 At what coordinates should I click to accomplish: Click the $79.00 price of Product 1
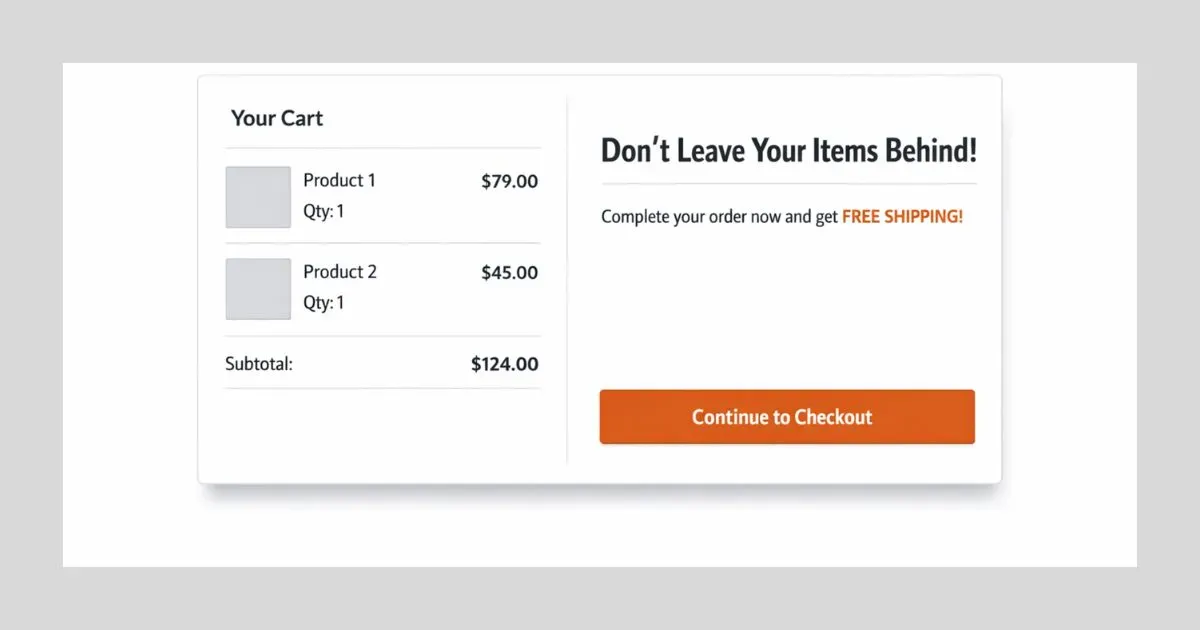click(508, 181)
